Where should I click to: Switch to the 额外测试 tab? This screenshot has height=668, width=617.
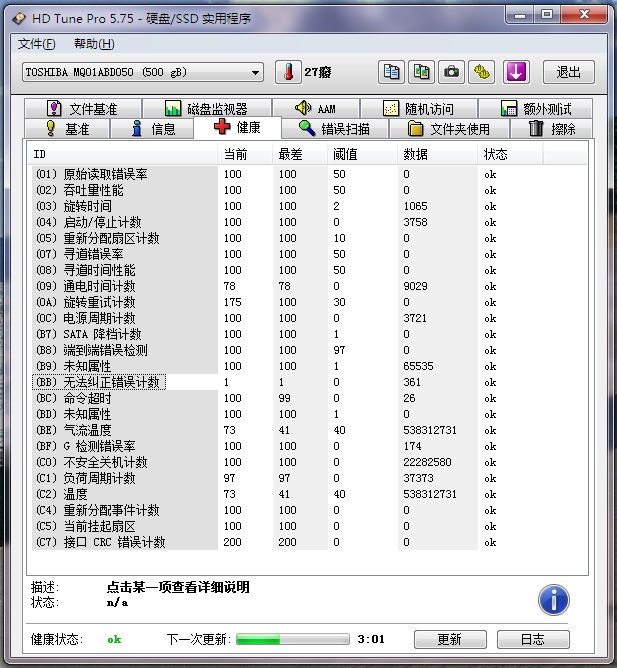[x=535, y=109]
